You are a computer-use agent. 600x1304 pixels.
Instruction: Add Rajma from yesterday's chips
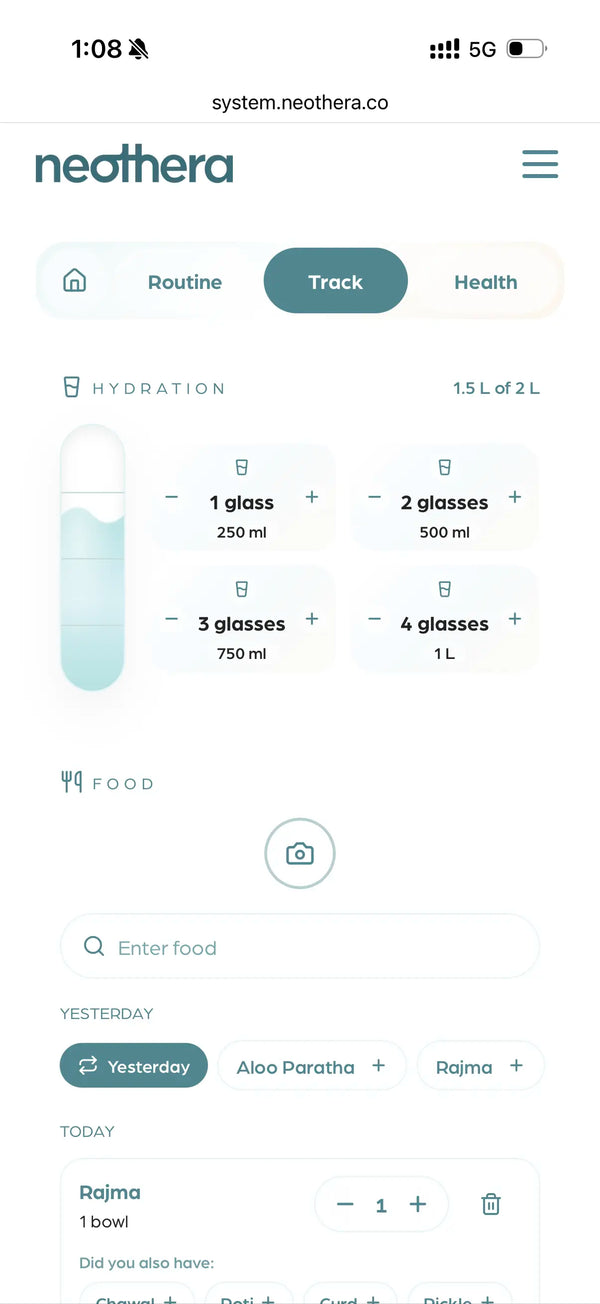(x=480, y=1066)
